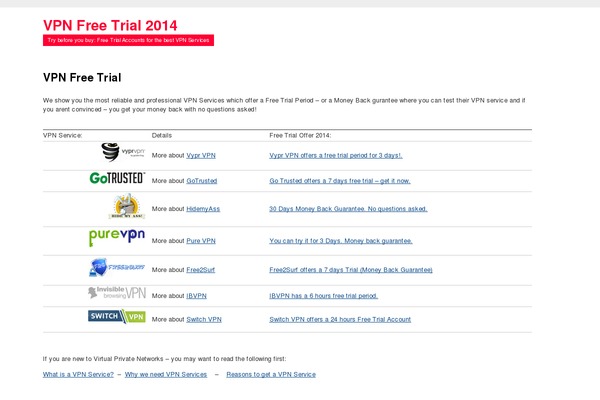The height and width of the screenshot is (400, 600).
Task: Follow the Switch VPN 24 hours trial offer
Action: 340,319
